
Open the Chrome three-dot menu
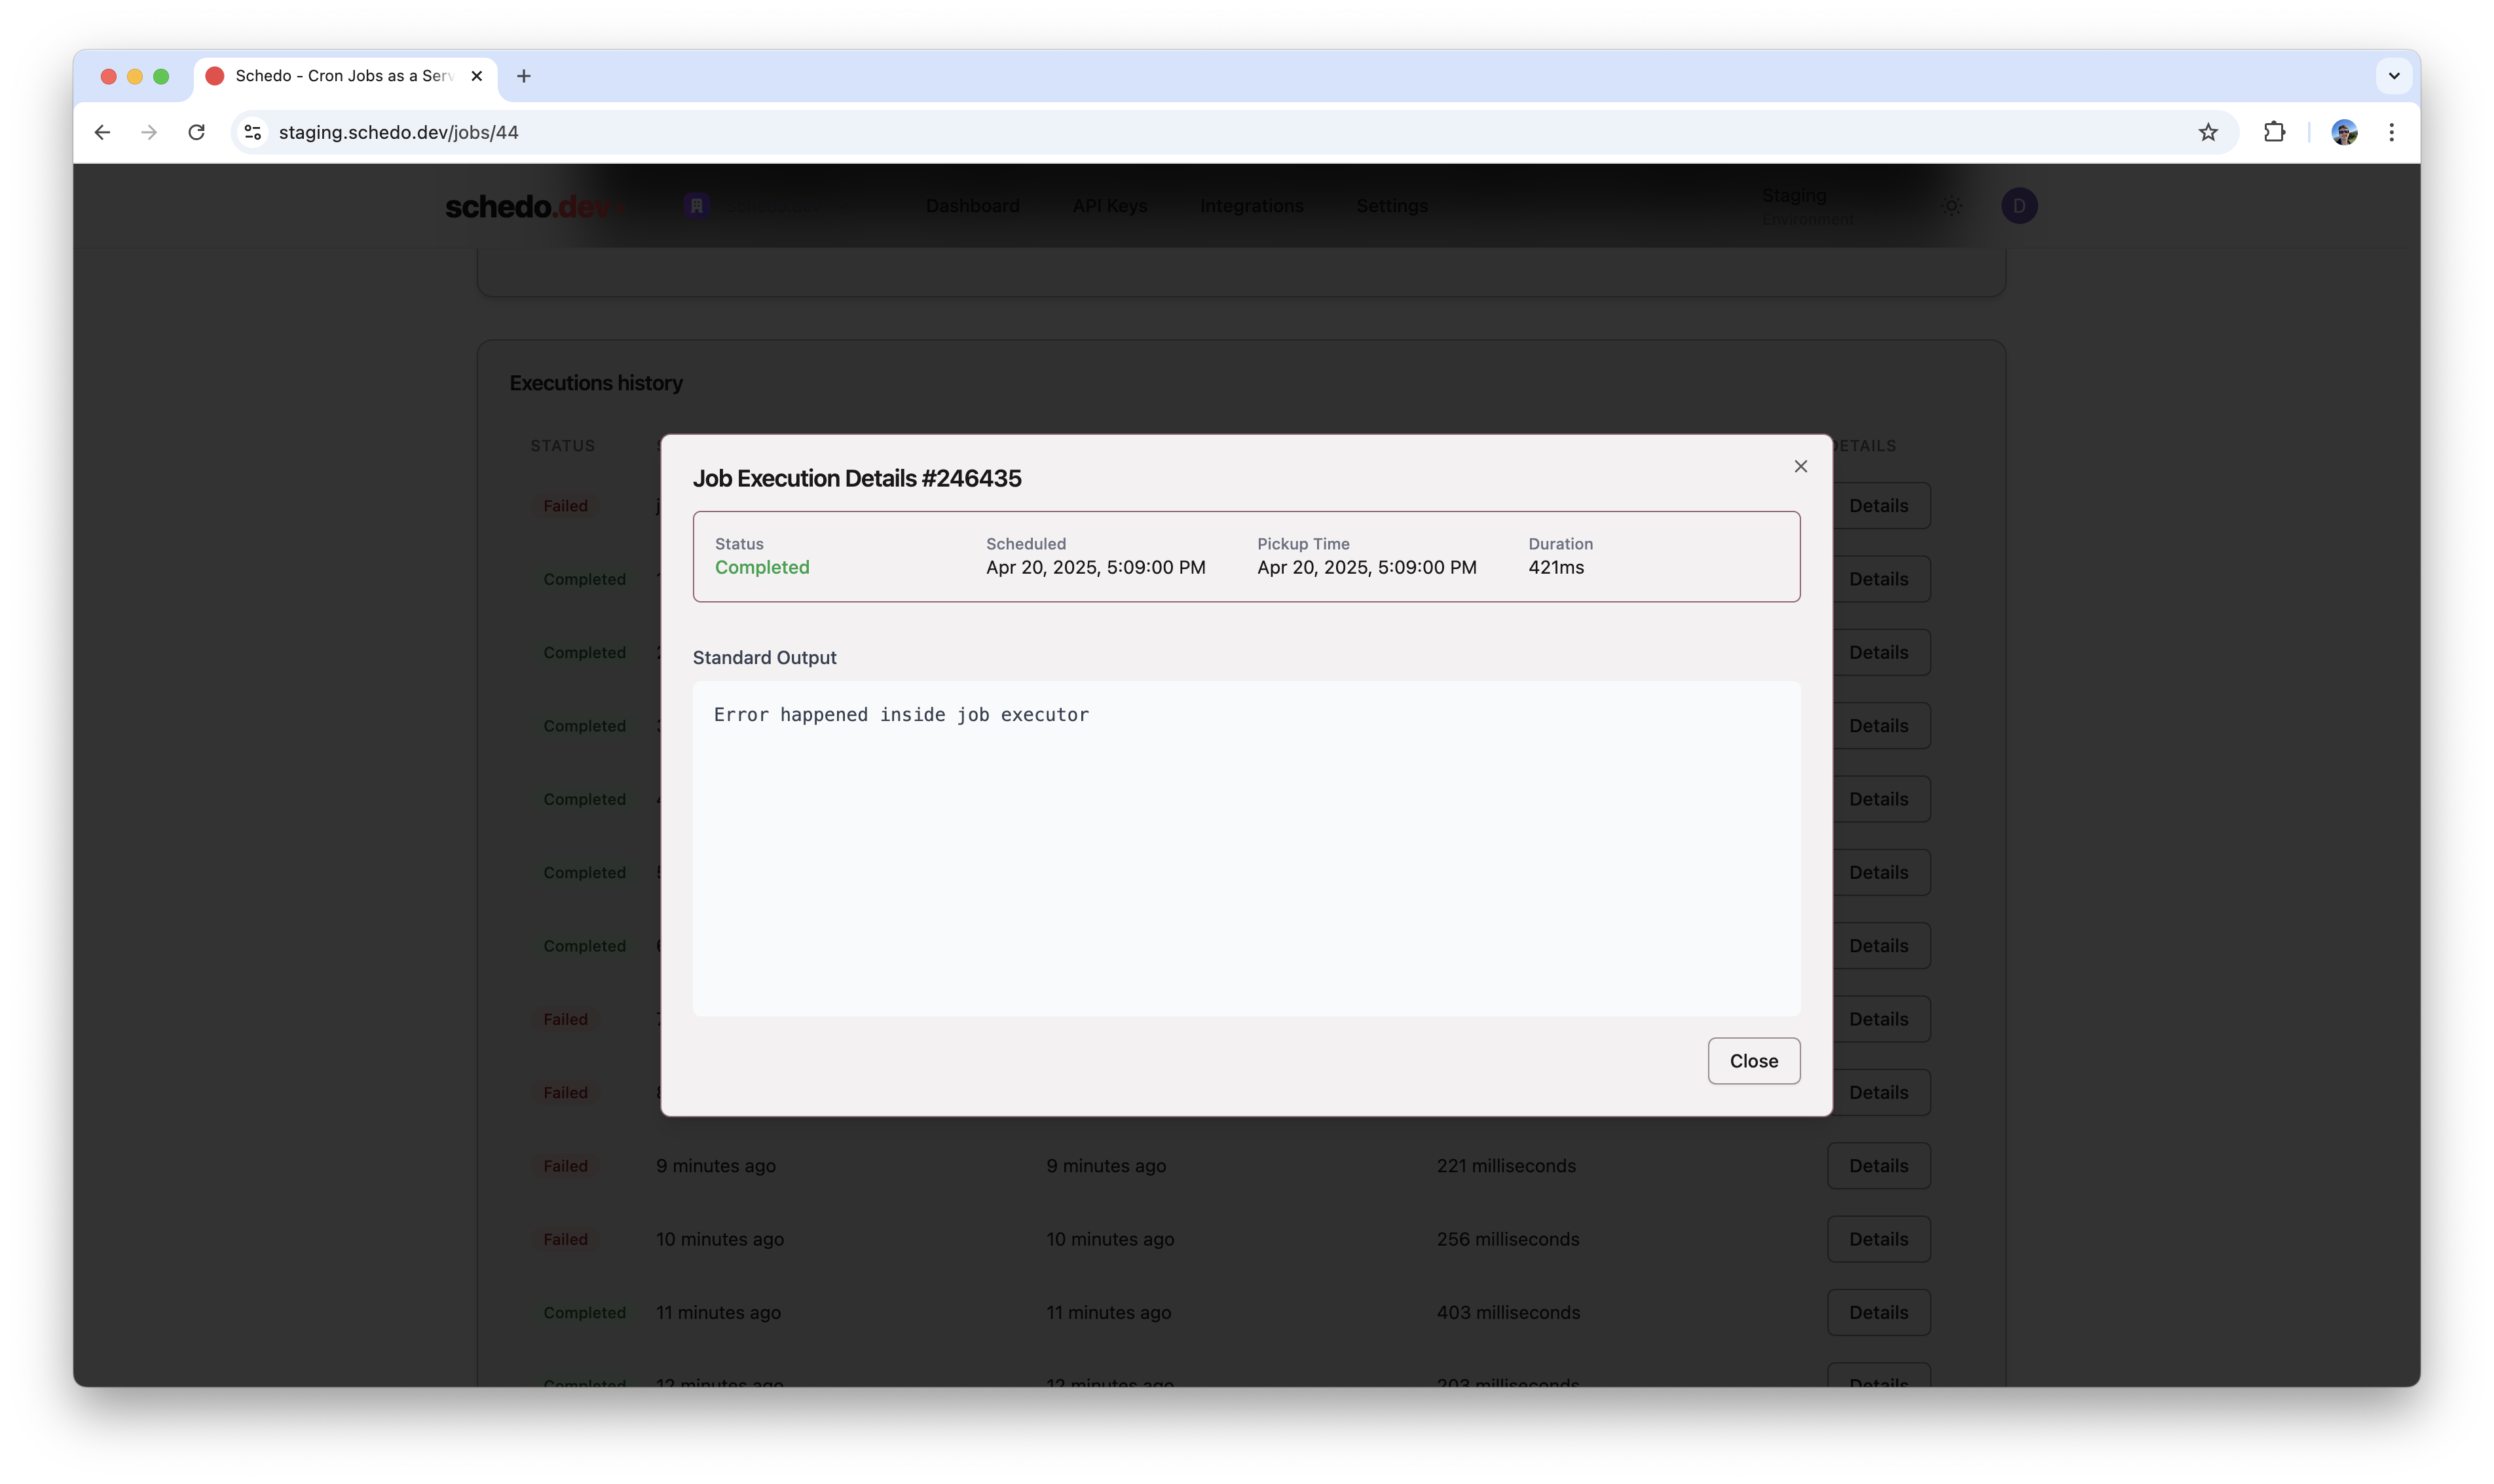2391,132
